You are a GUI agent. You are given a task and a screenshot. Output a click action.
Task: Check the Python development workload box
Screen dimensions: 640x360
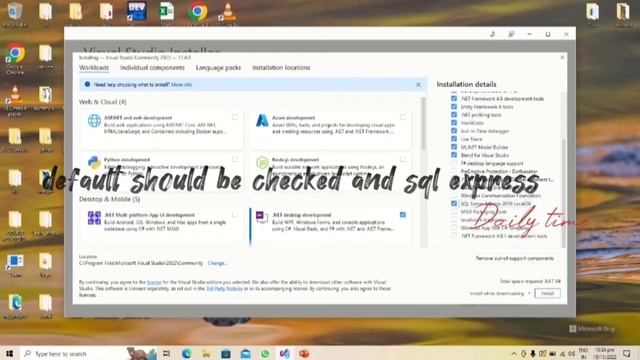pos(235,160)
